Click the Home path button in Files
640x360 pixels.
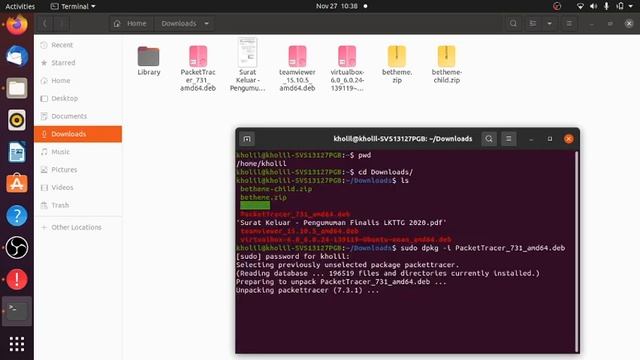tap(131, 24)
